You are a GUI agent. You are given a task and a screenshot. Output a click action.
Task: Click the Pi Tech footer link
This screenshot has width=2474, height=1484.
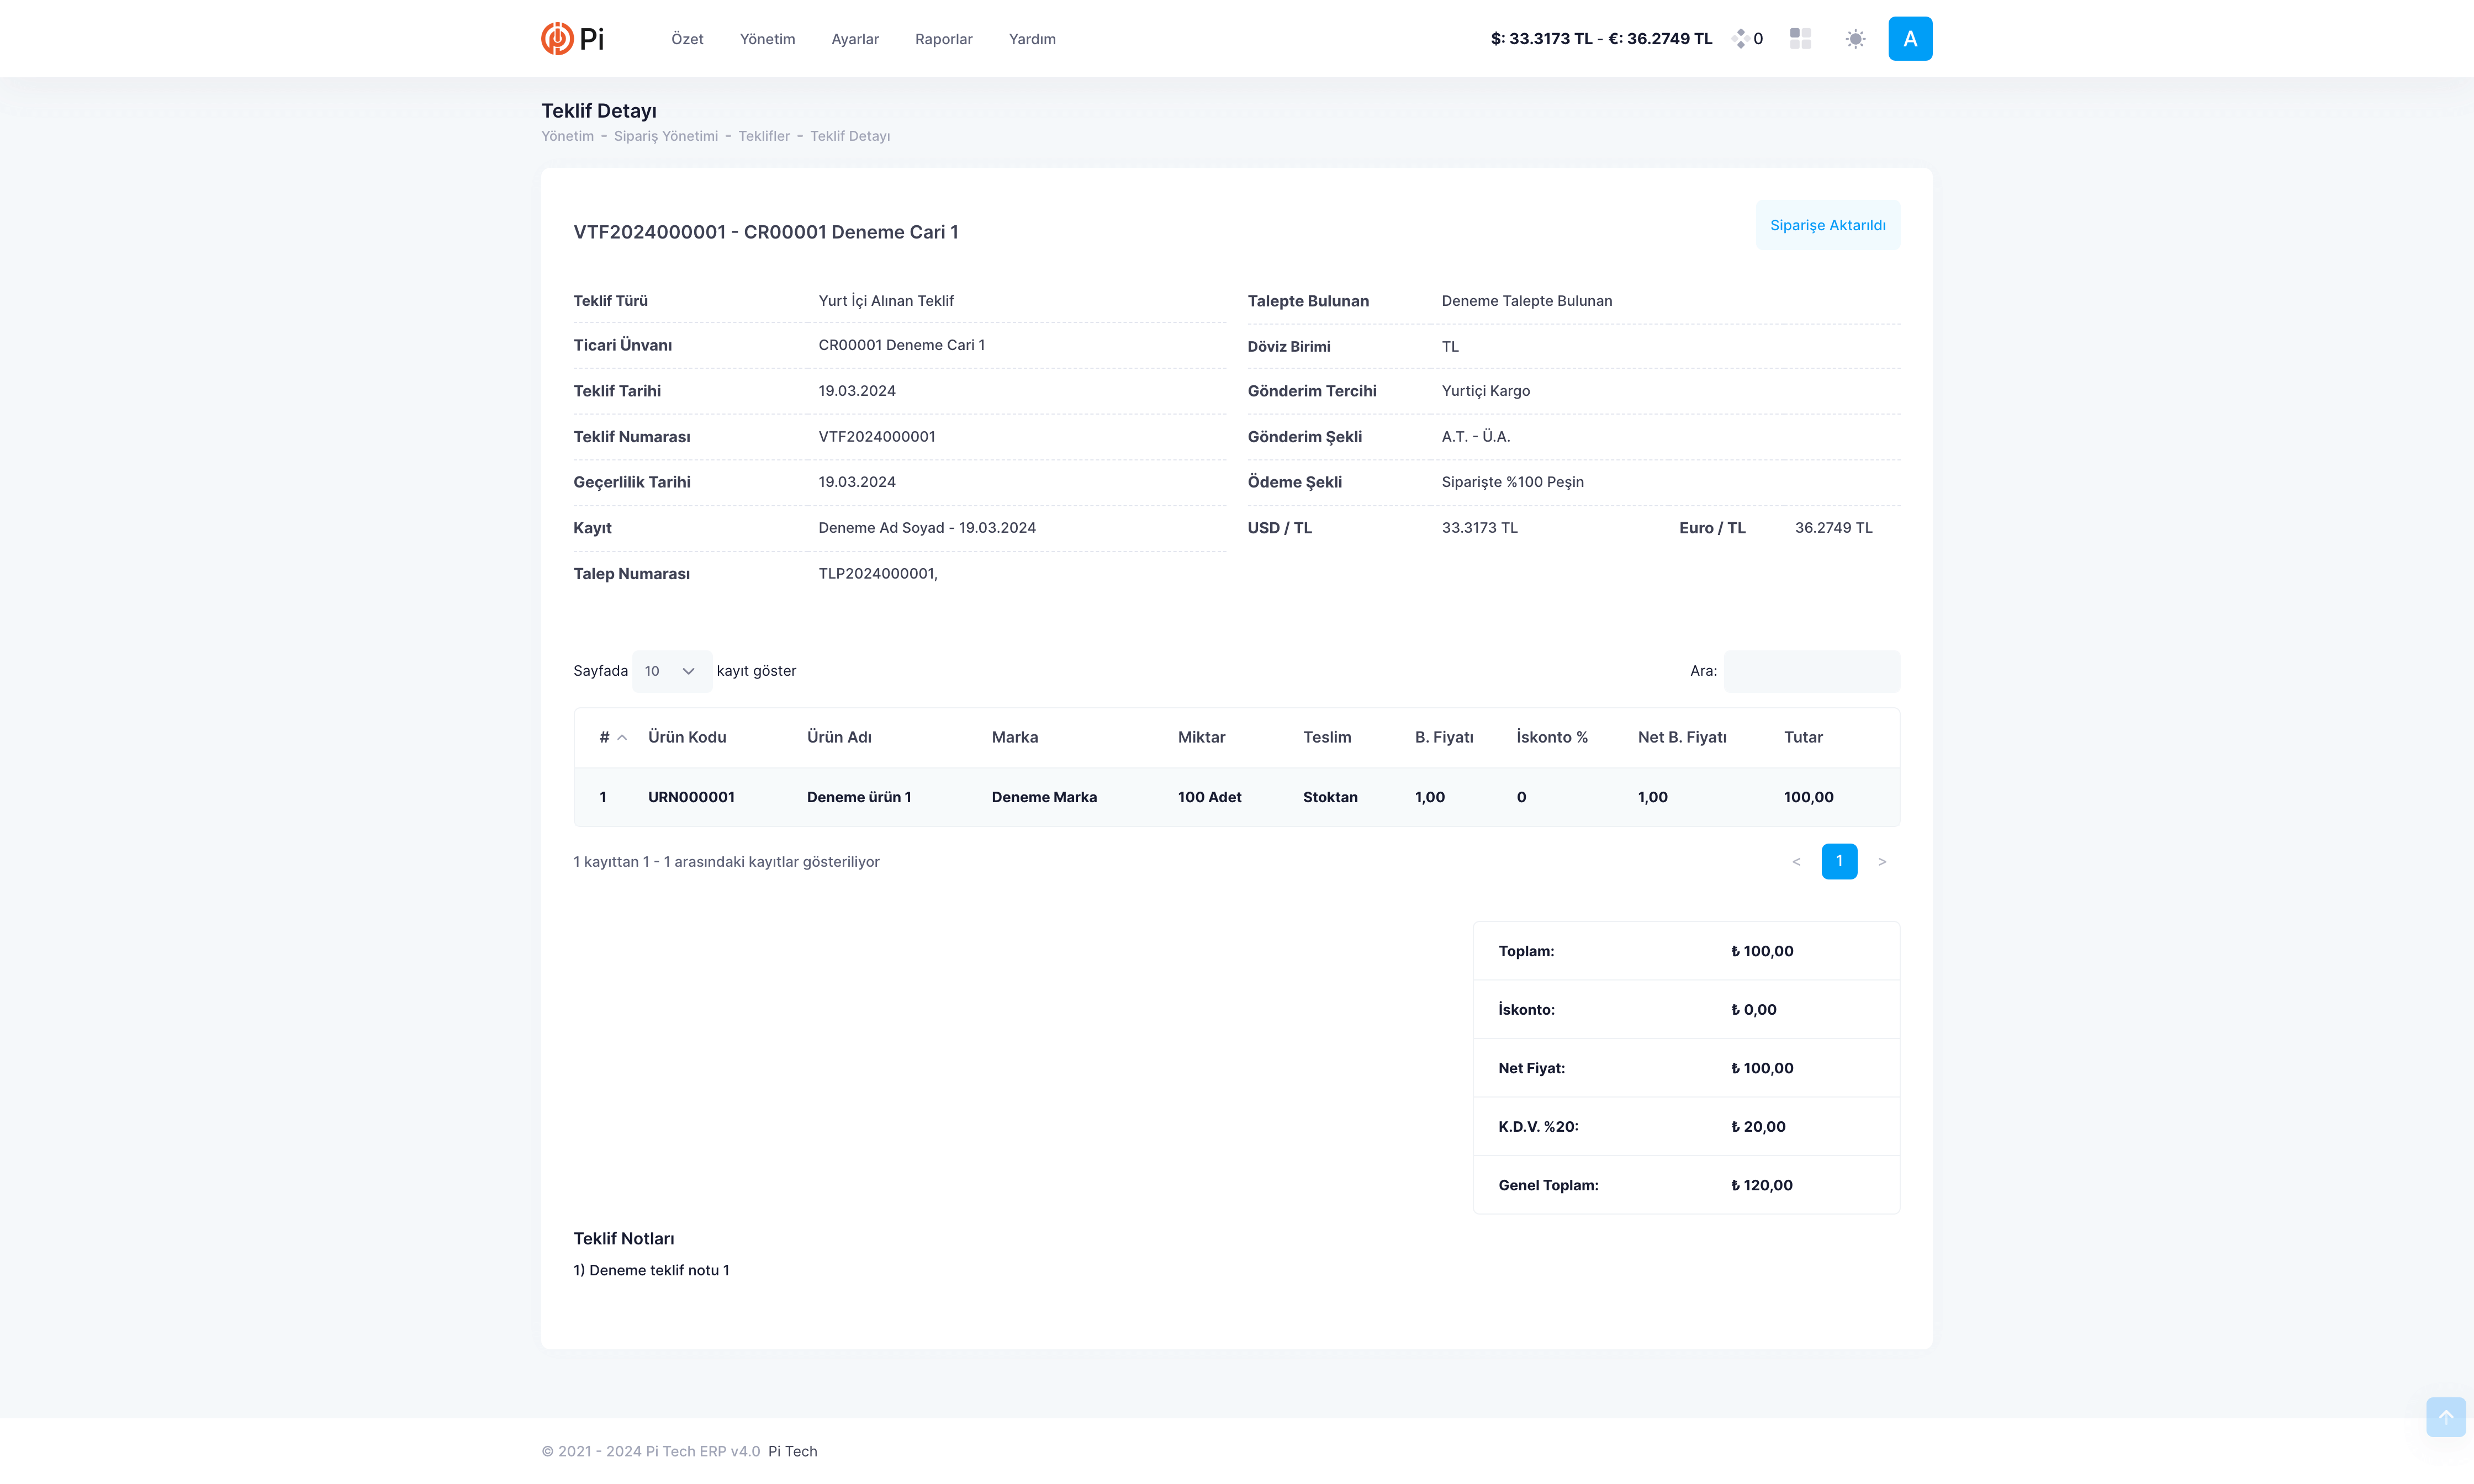(x=792, y=1451)
